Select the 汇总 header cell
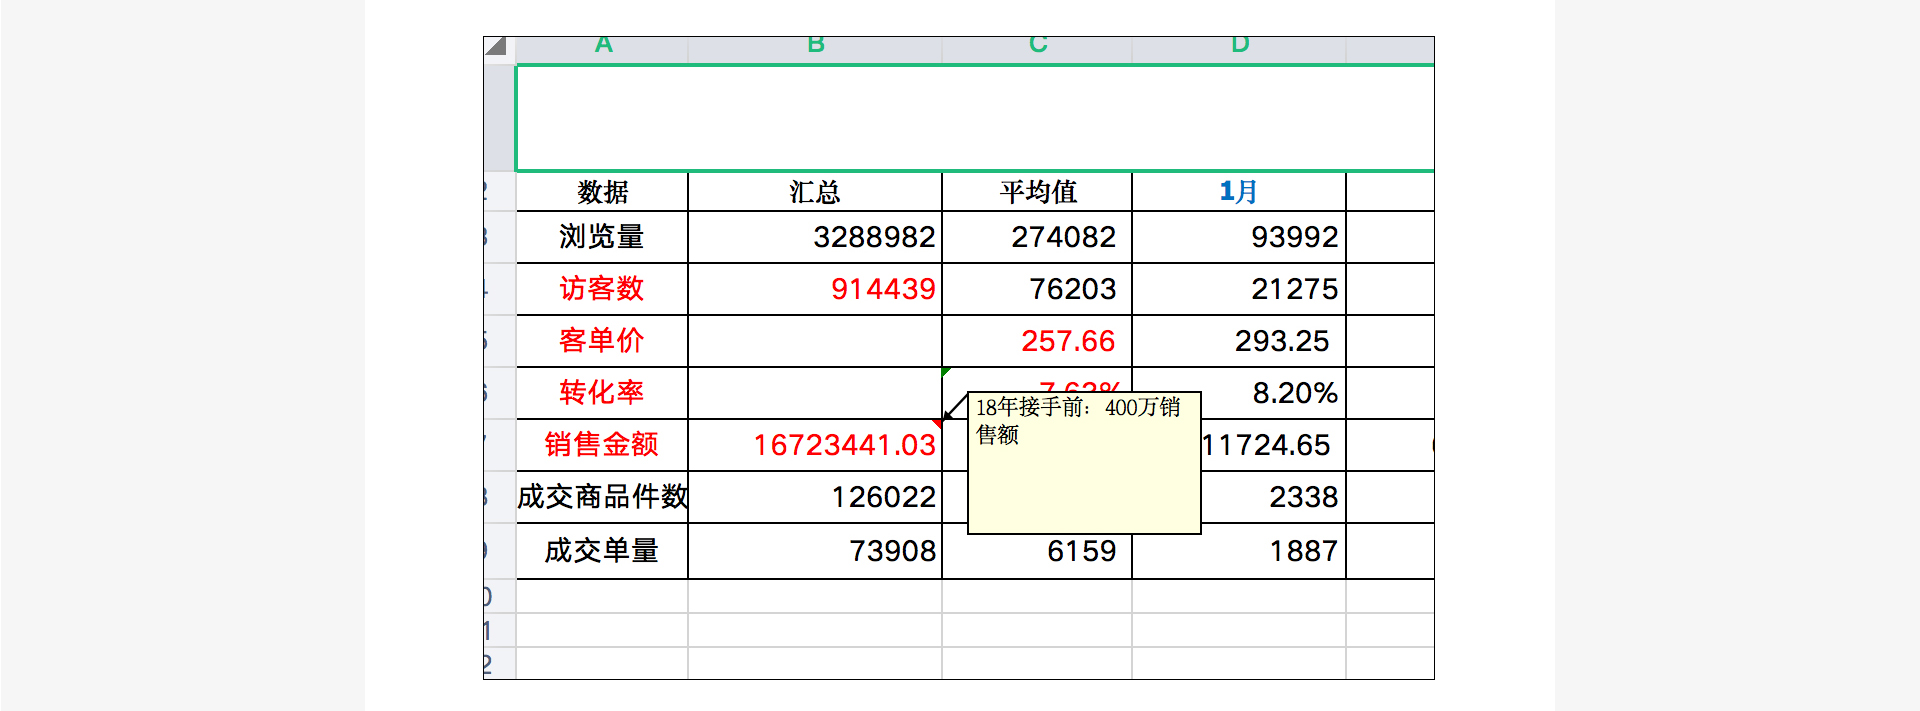Viewport: 1920px width, 711px height. point(815,192)
